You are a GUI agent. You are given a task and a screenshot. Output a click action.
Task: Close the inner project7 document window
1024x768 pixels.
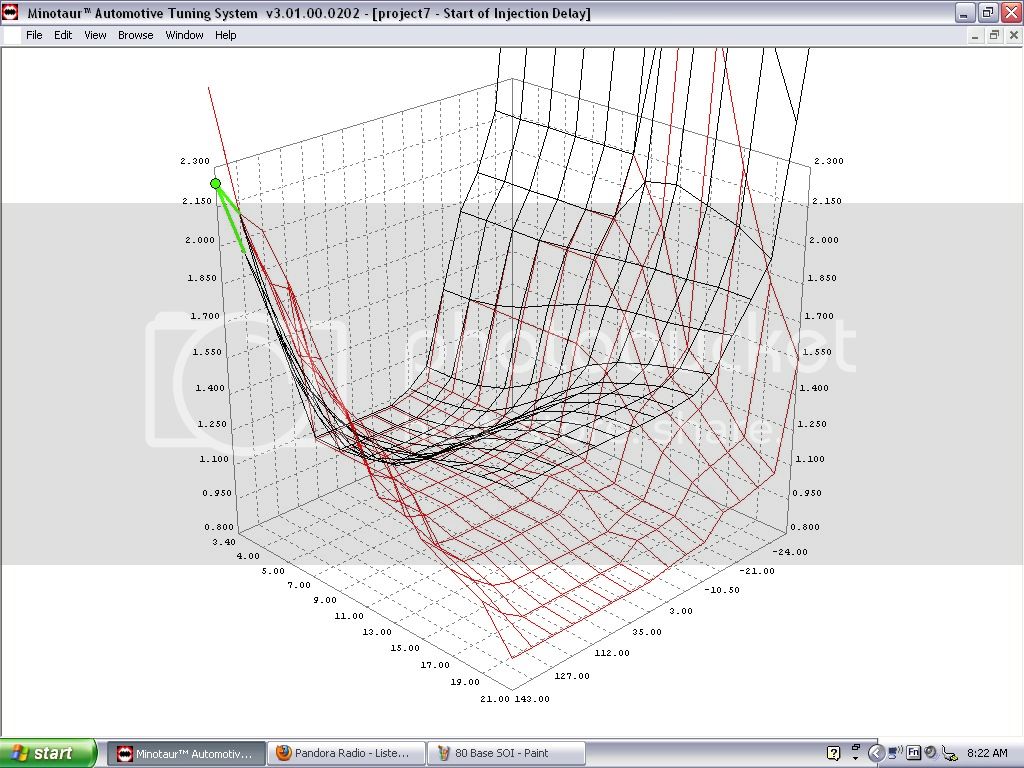pyautogui.click(x=1014, y=35)
